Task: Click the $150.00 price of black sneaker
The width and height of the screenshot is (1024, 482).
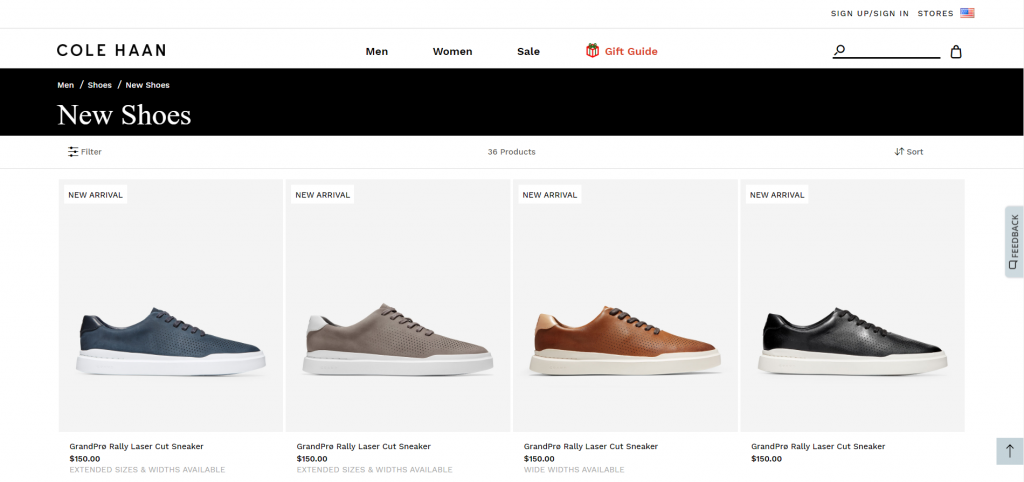Action: [767, 458]
